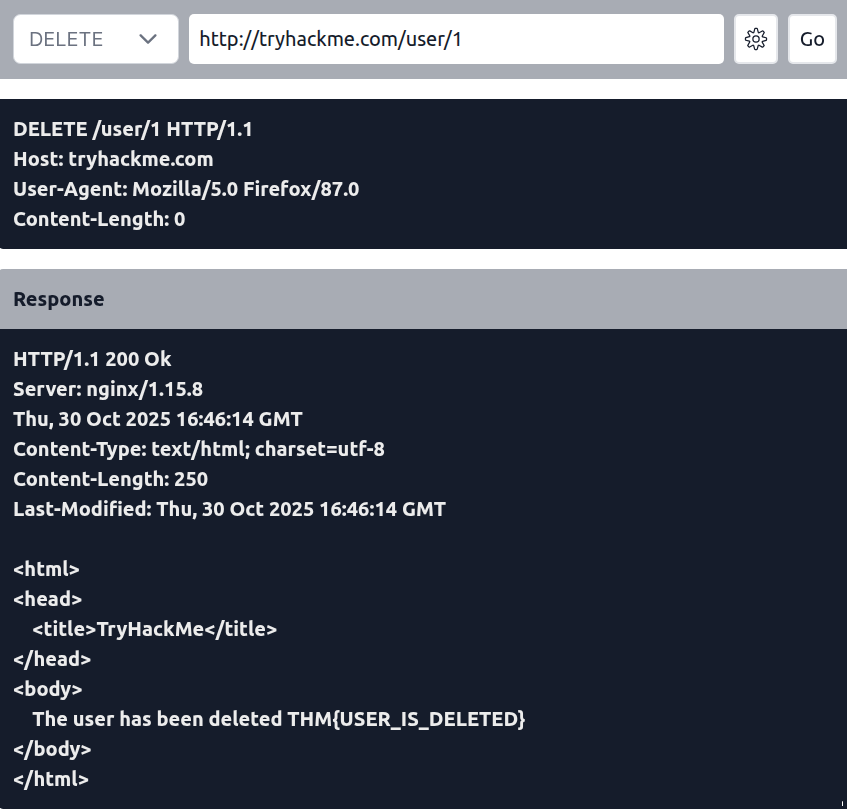847x810 pixels.
Task: Click the Response section header
Action: [58, 299]
